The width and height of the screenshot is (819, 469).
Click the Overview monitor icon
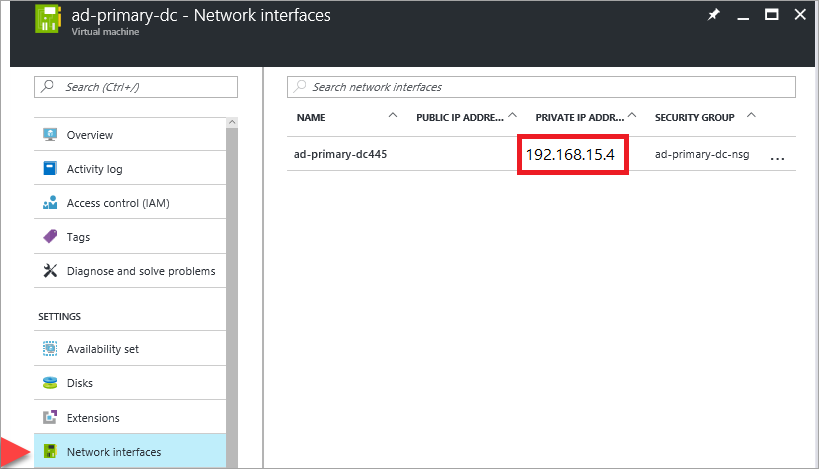tap(50, 135)
